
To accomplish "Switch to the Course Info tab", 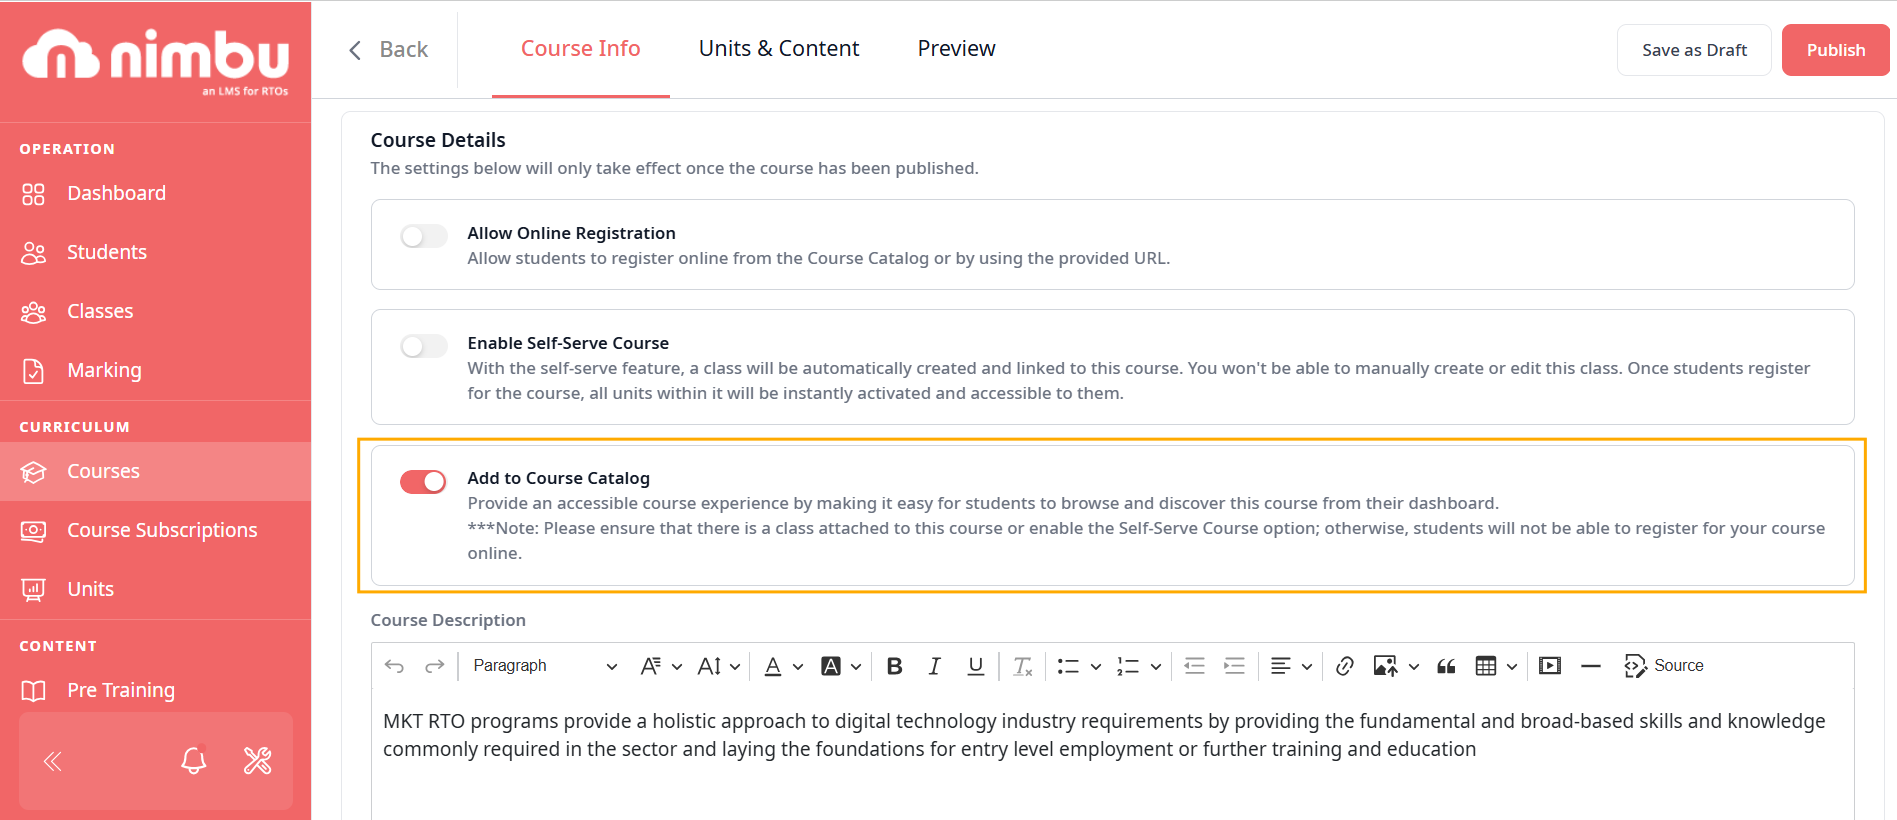I will pos(581,49).
